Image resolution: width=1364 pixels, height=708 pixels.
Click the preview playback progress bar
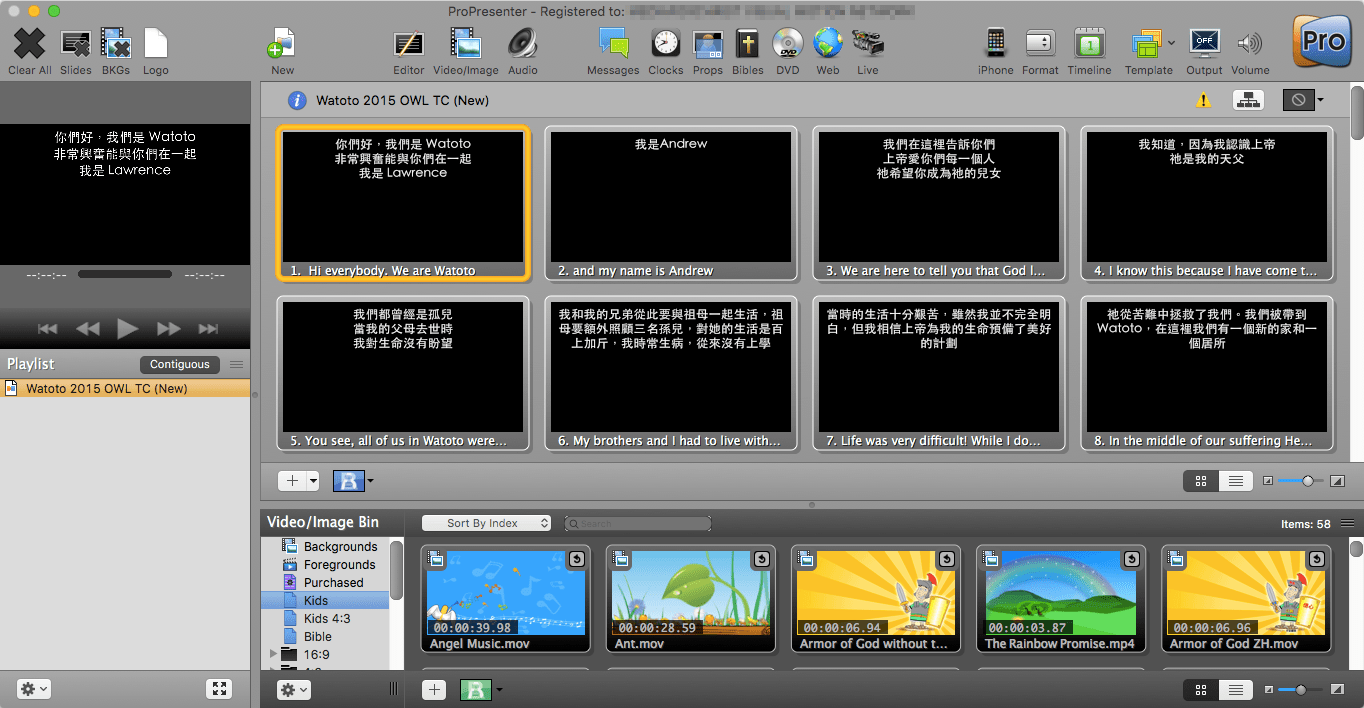click(x=124, y=274)
